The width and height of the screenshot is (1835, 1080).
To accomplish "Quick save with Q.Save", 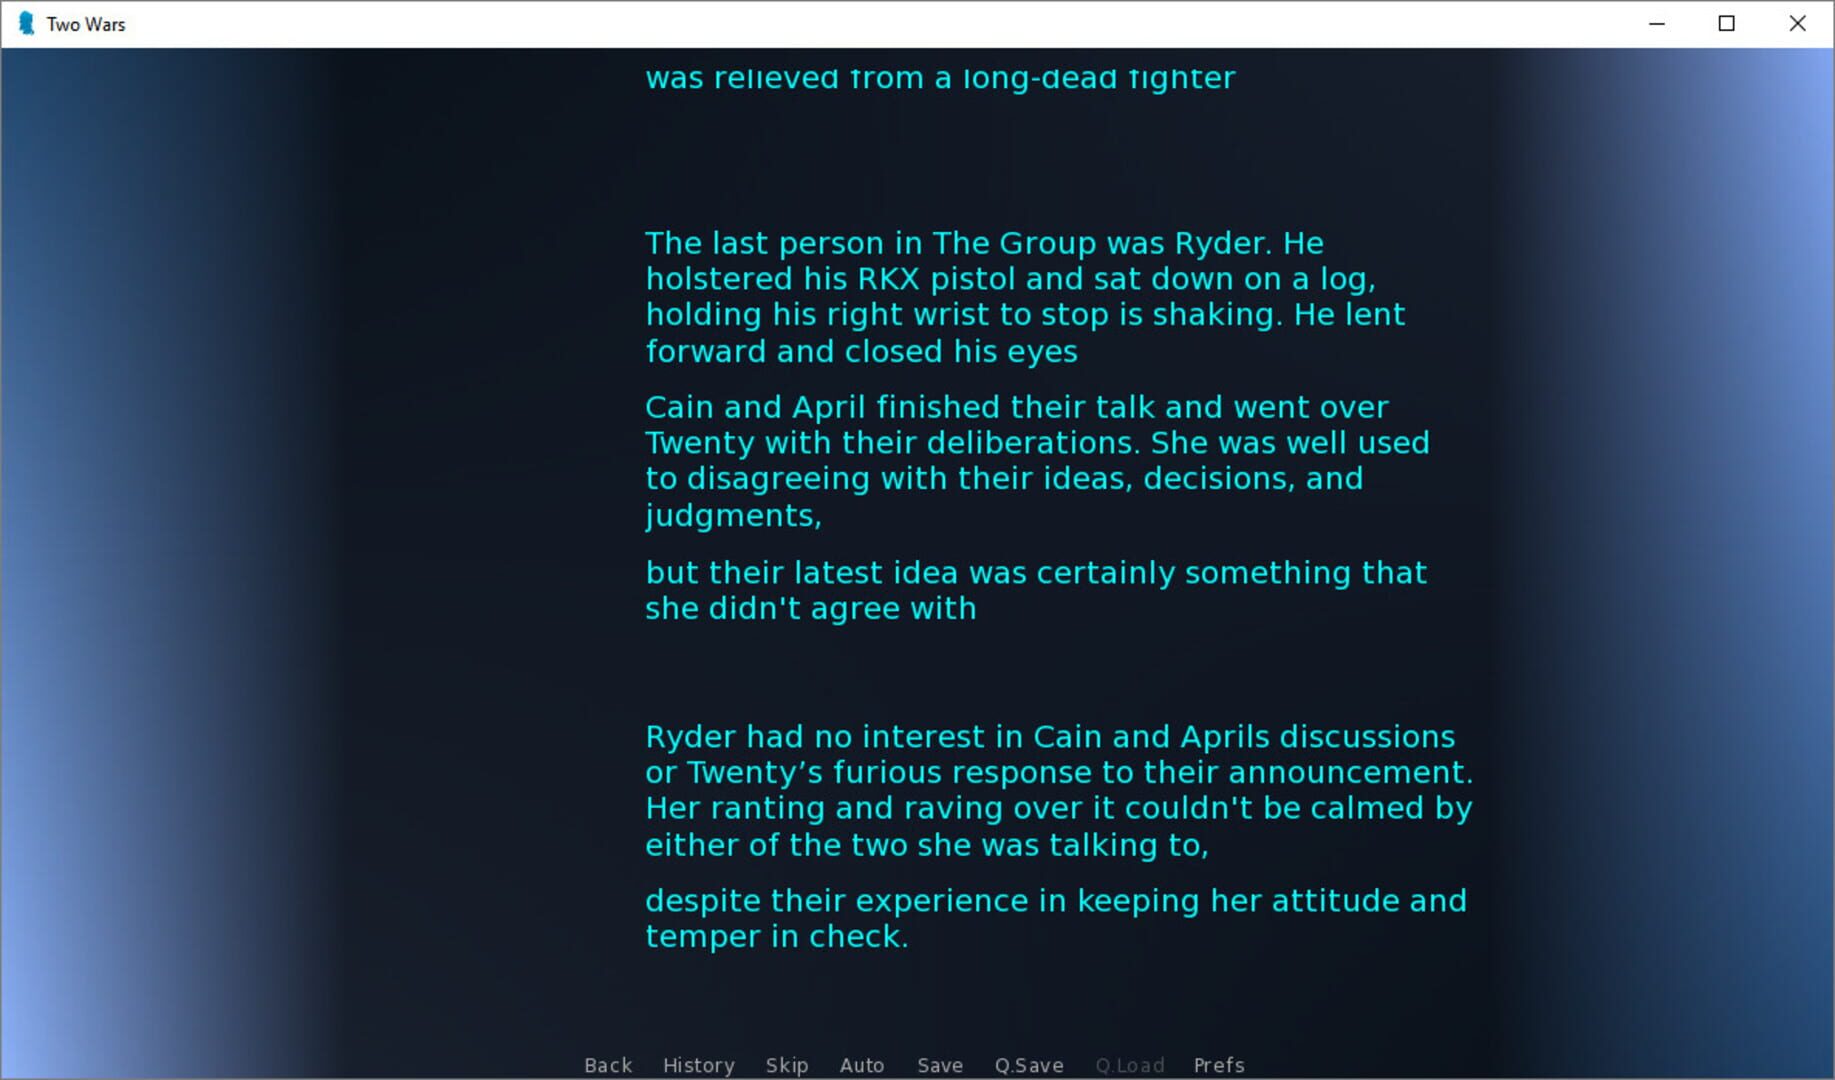I will [1028, 1065].
